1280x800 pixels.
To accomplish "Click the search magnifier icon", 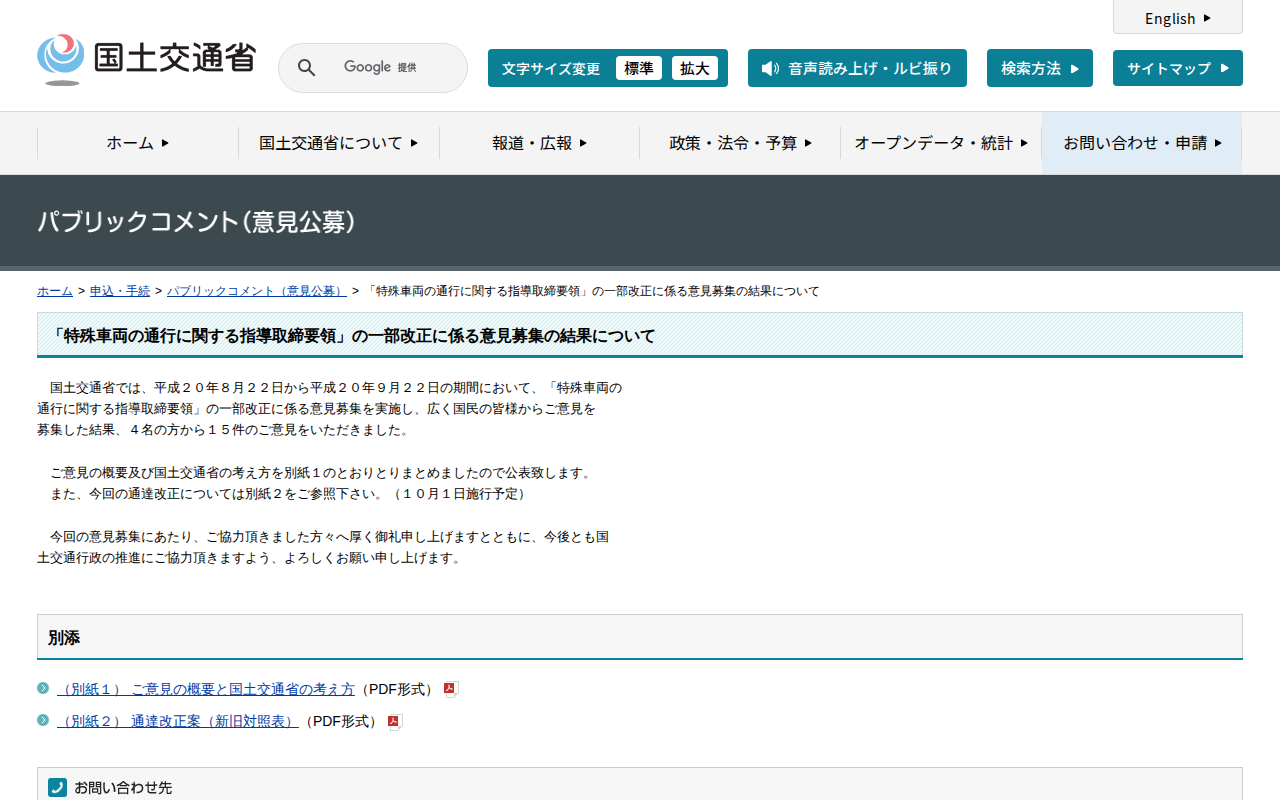I will click(307, 68).
